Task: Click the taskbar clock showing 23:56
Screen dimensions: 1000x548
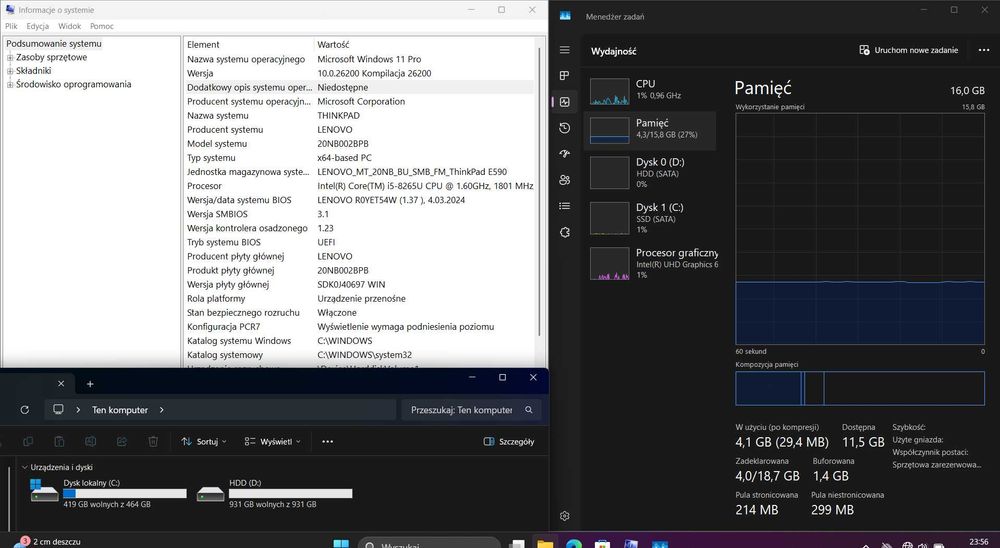Action: [x=978, y=542]
